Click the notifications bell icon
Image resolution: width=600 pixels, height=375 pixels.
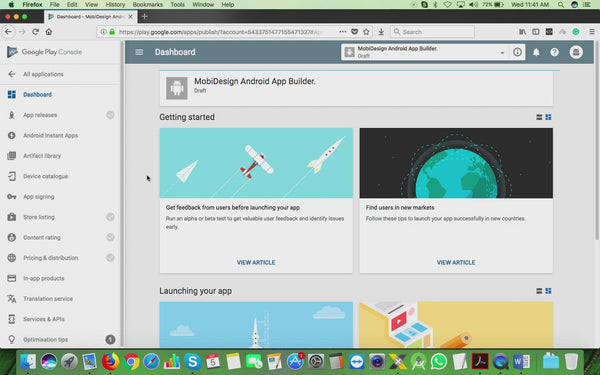pos(536,52)
